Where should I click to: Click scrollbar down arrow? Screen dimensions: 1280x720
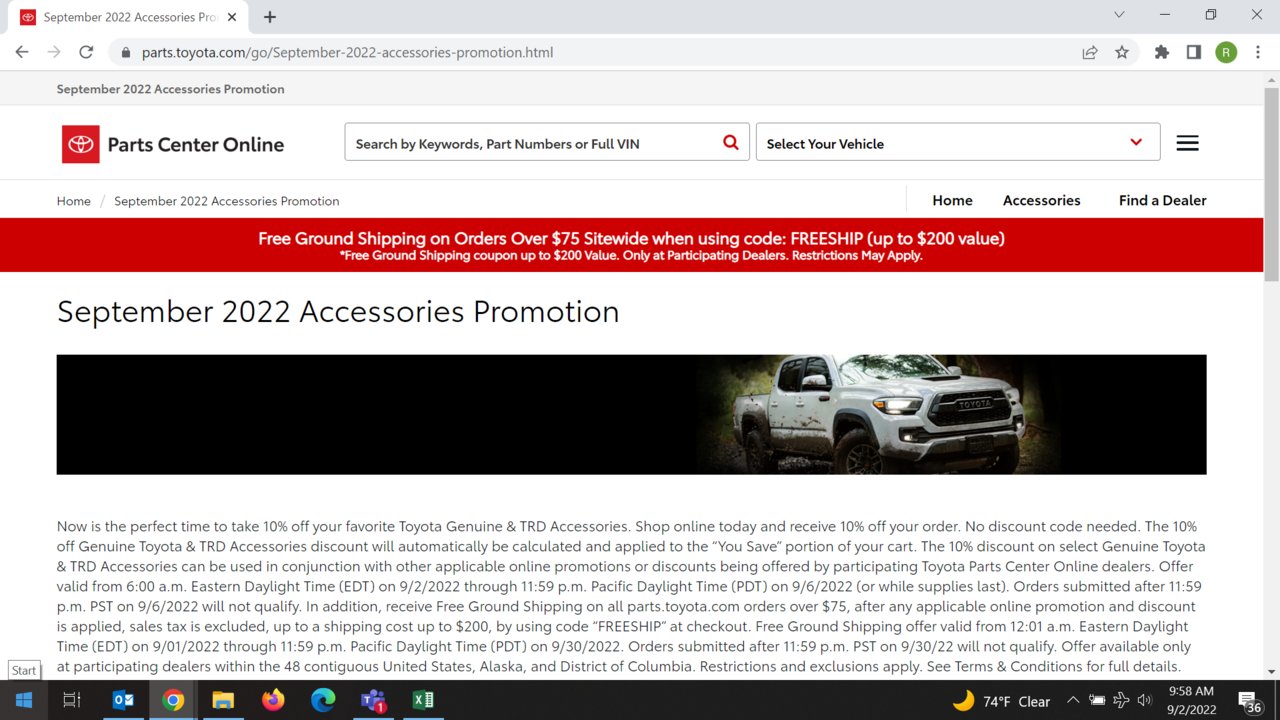pyautogui.click(x=1271, y=672)
